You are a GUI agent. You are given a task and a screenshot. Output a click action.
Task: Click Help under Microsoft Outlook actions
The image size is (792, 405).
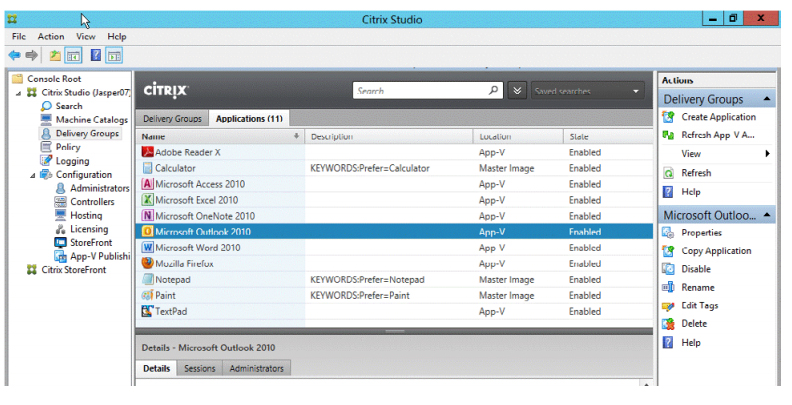click(690, 342)
